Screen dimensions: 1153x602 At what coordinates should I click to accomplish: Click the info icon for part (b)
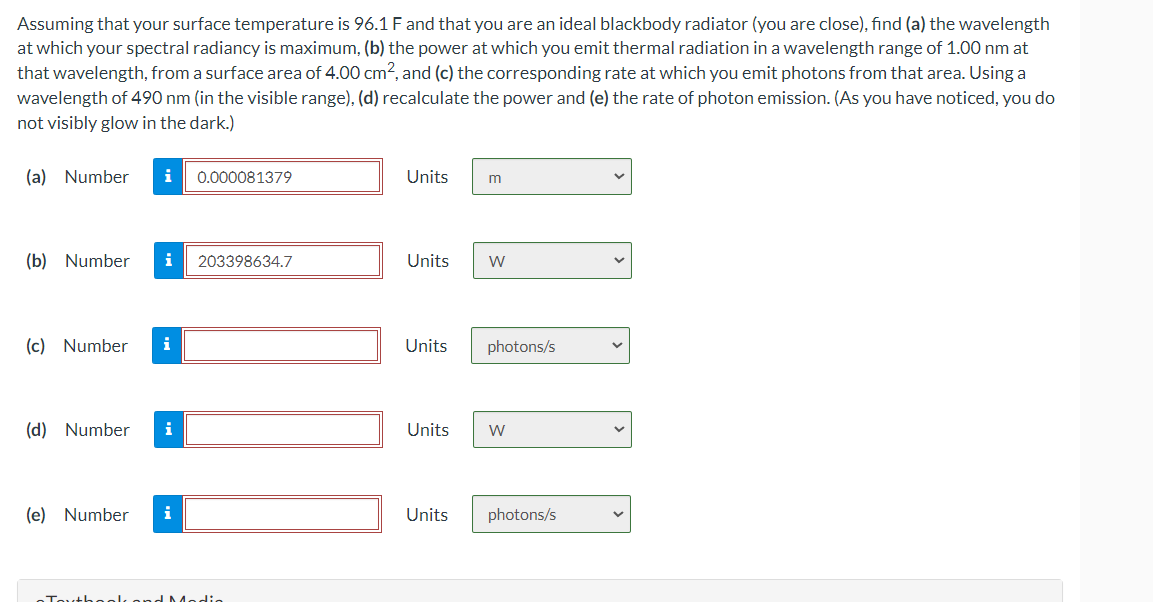pos(168,260)
